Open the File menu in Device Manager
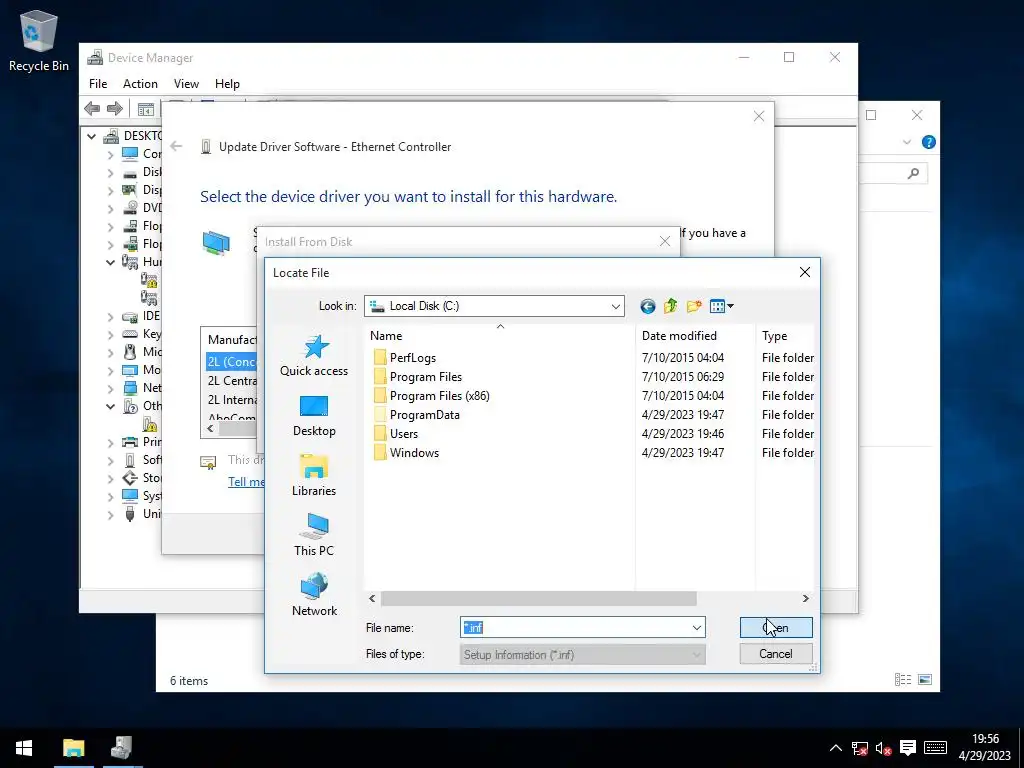 (x=98, y=84)
